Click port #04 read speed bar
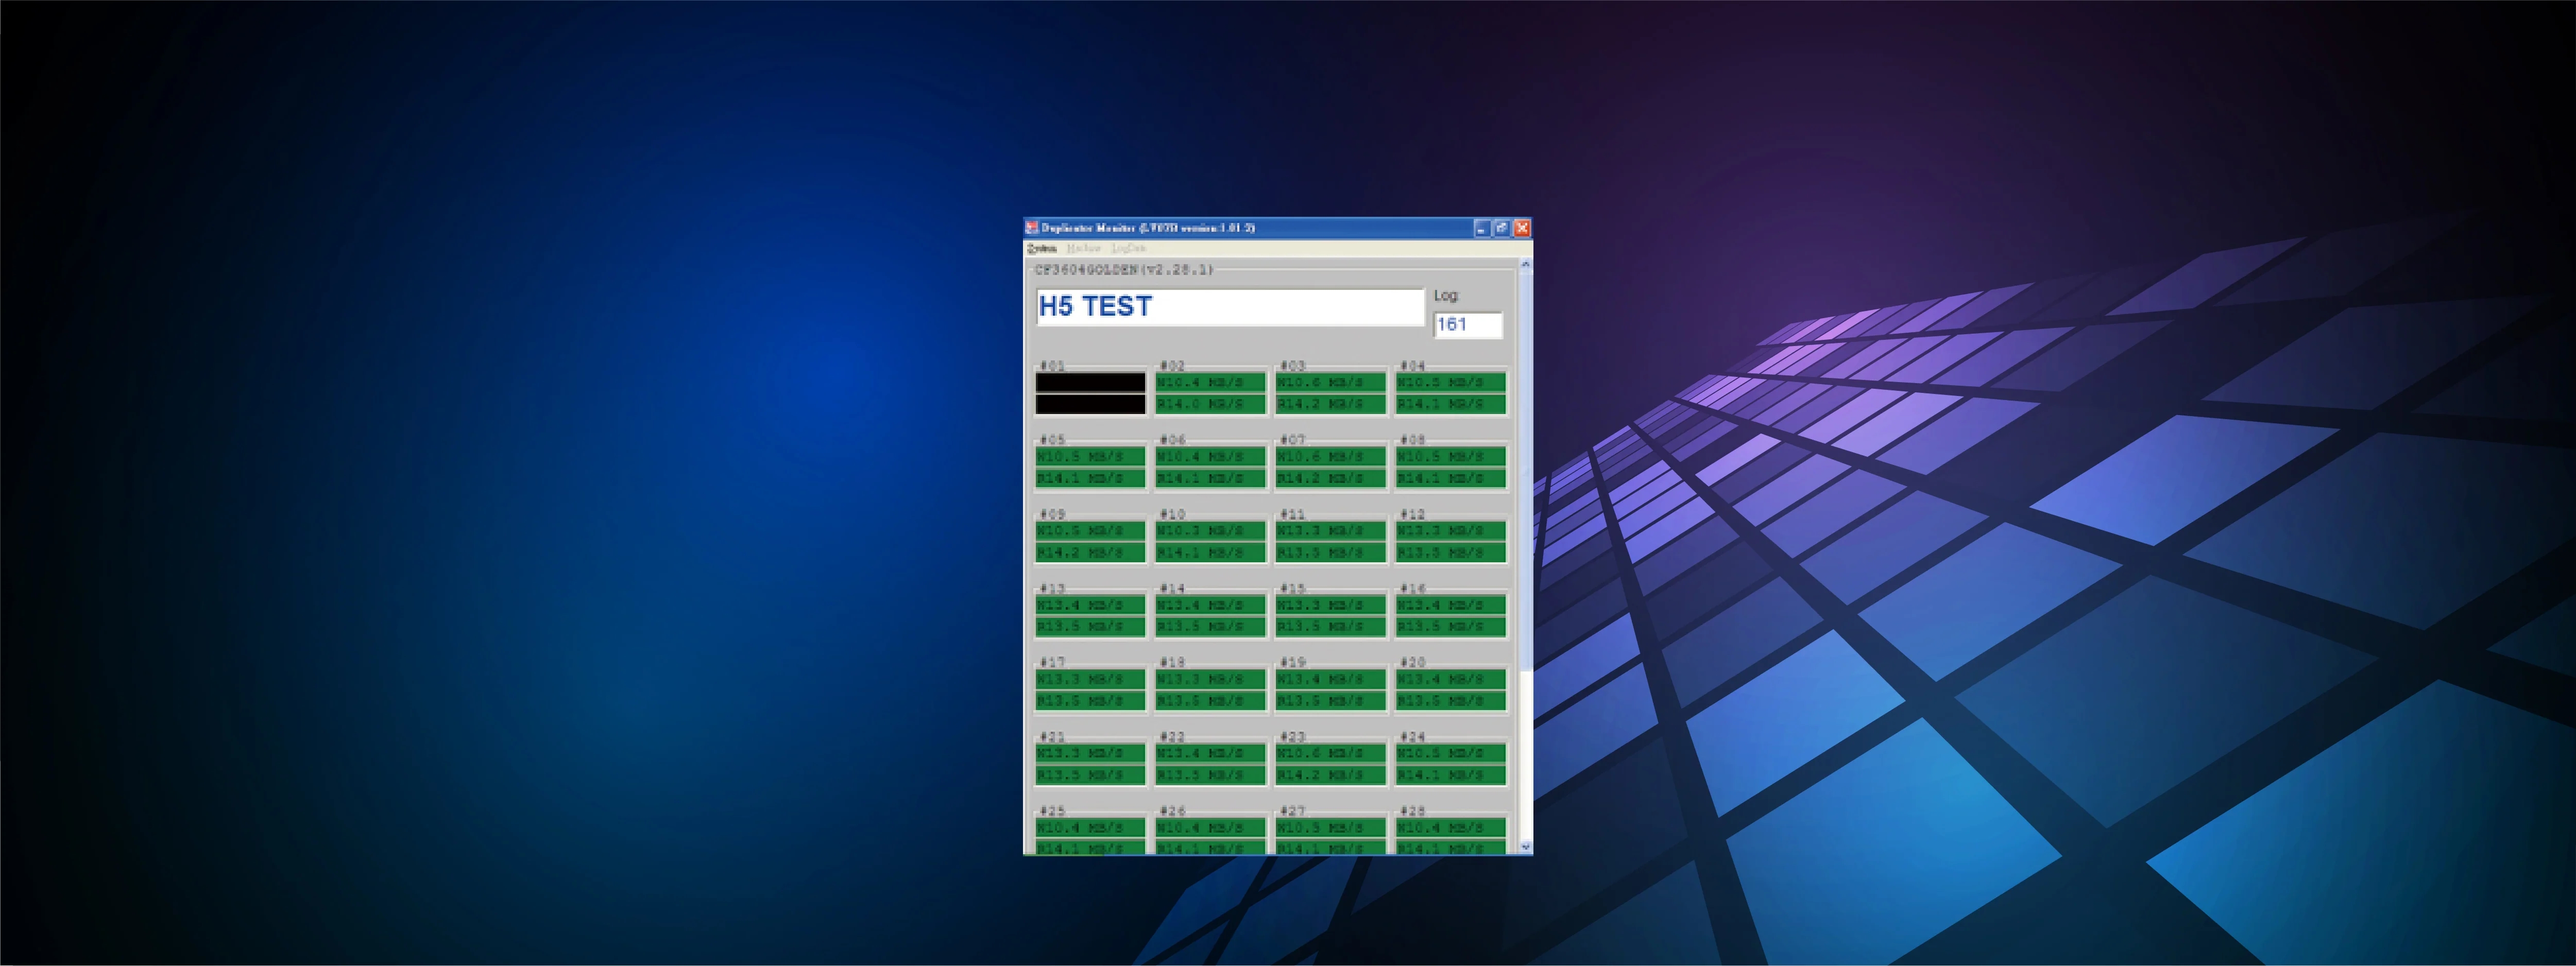 (1451, 404)
